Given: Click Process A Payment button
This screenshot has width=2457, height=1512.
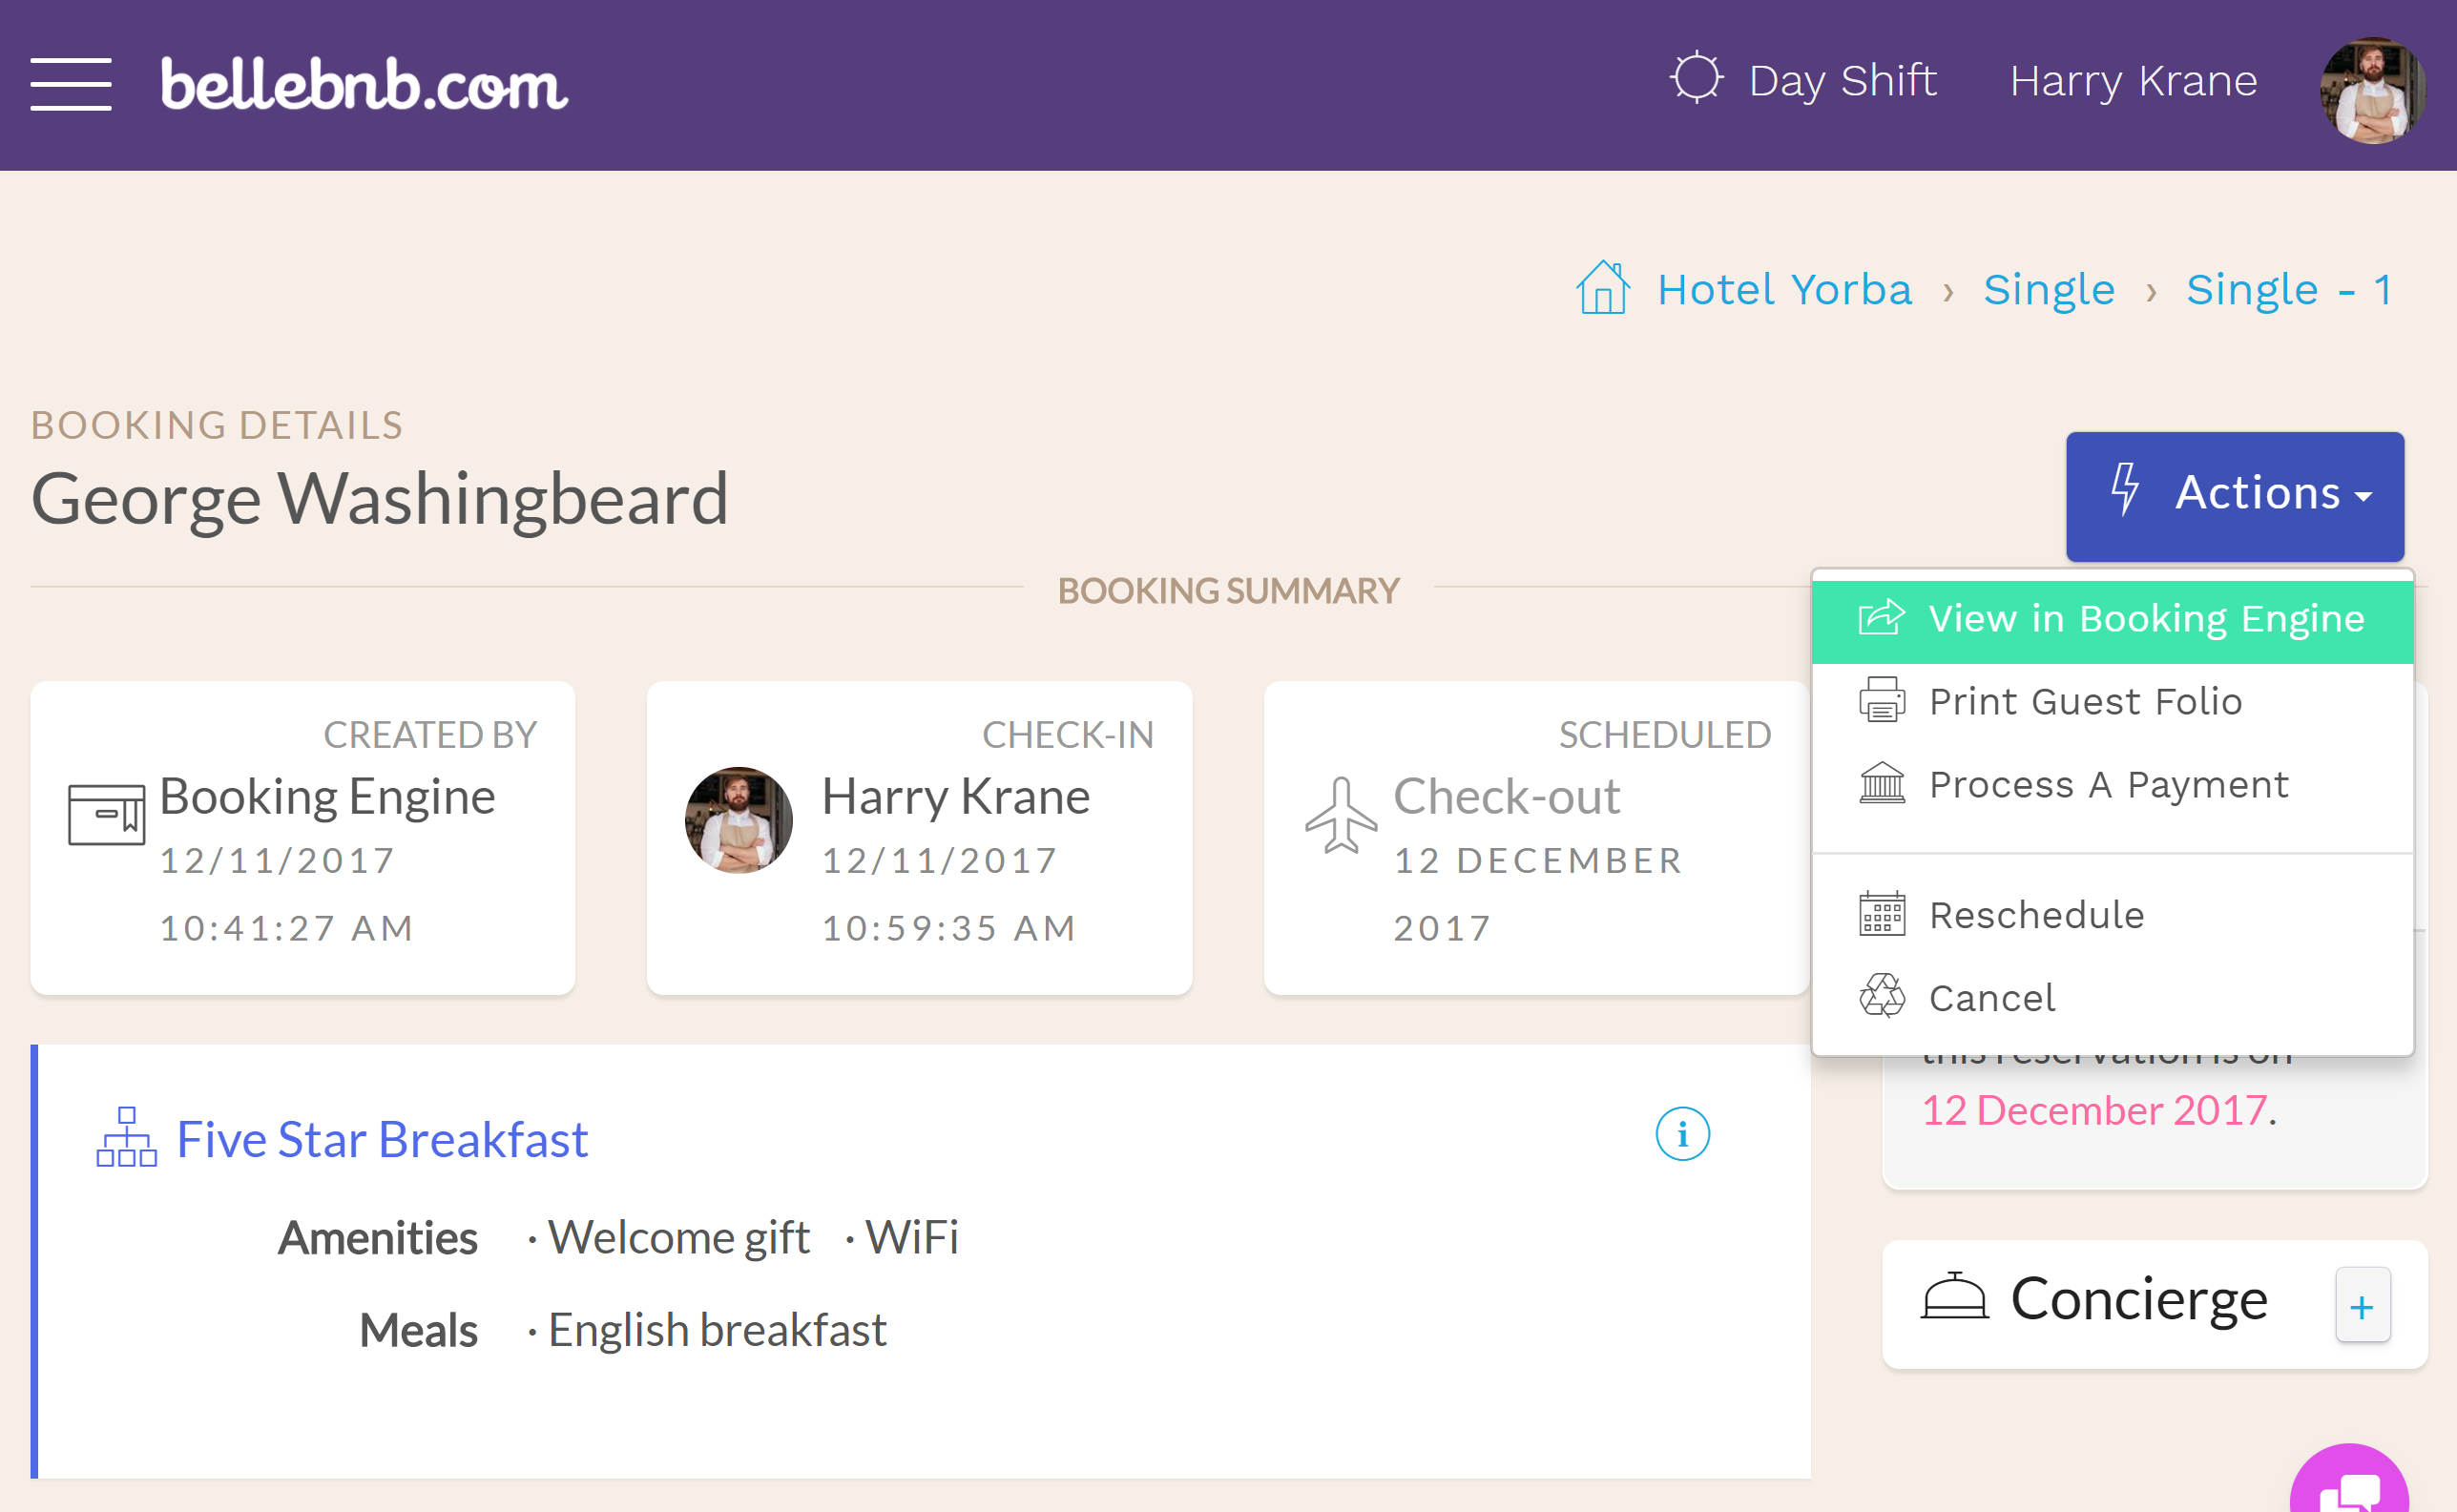Looking at the screenshot, I should 2106,784.
